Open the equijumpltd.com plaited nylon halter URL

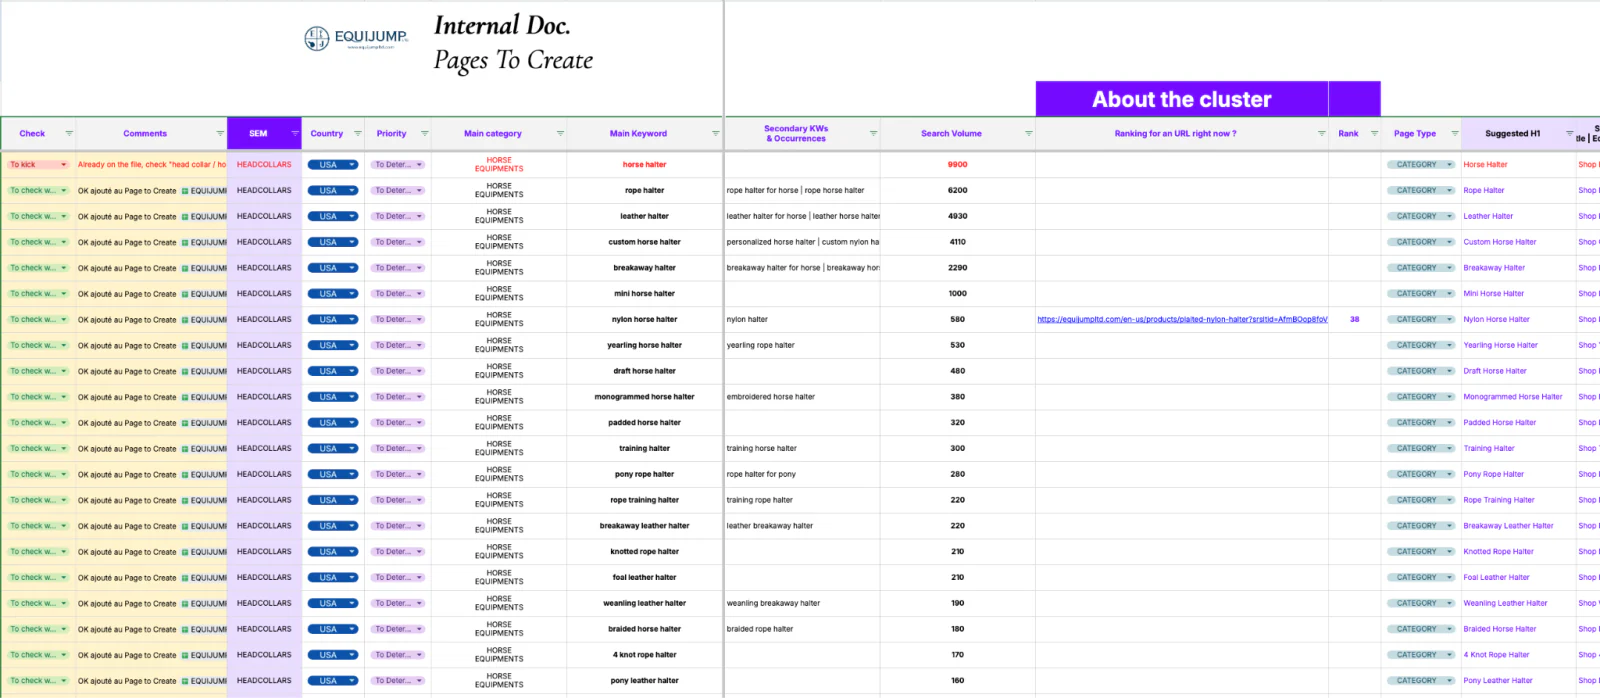1182,320
